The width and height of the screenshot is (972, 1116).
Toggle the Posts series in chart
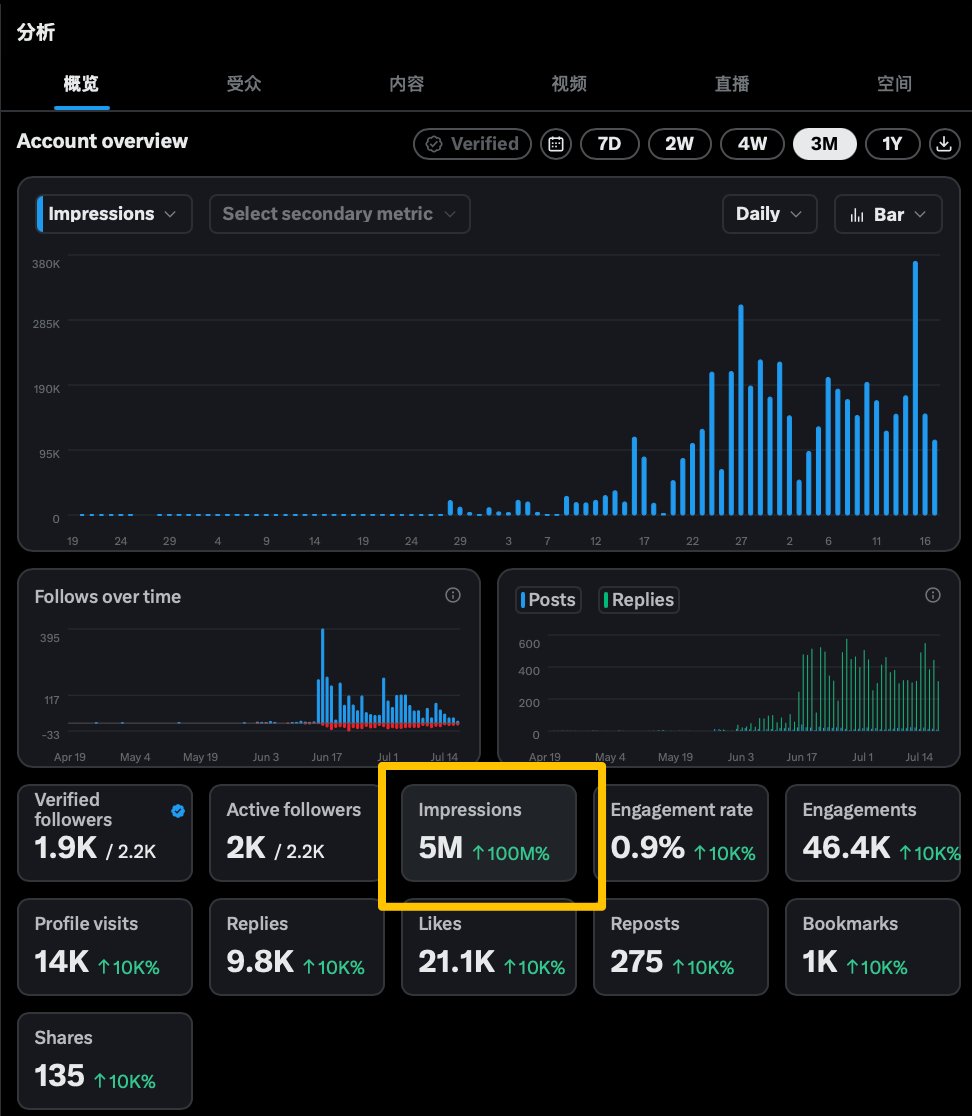pyautogui.click(x=548, y=600)
